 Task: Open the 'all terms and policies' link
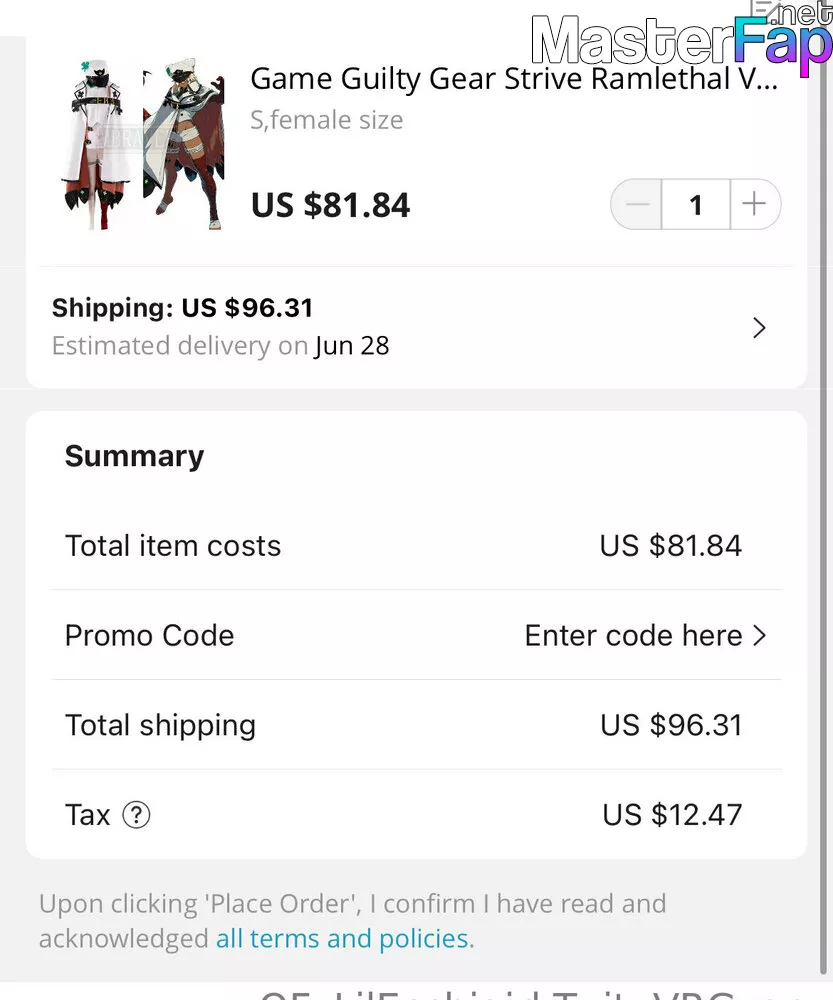click(342, 938)
